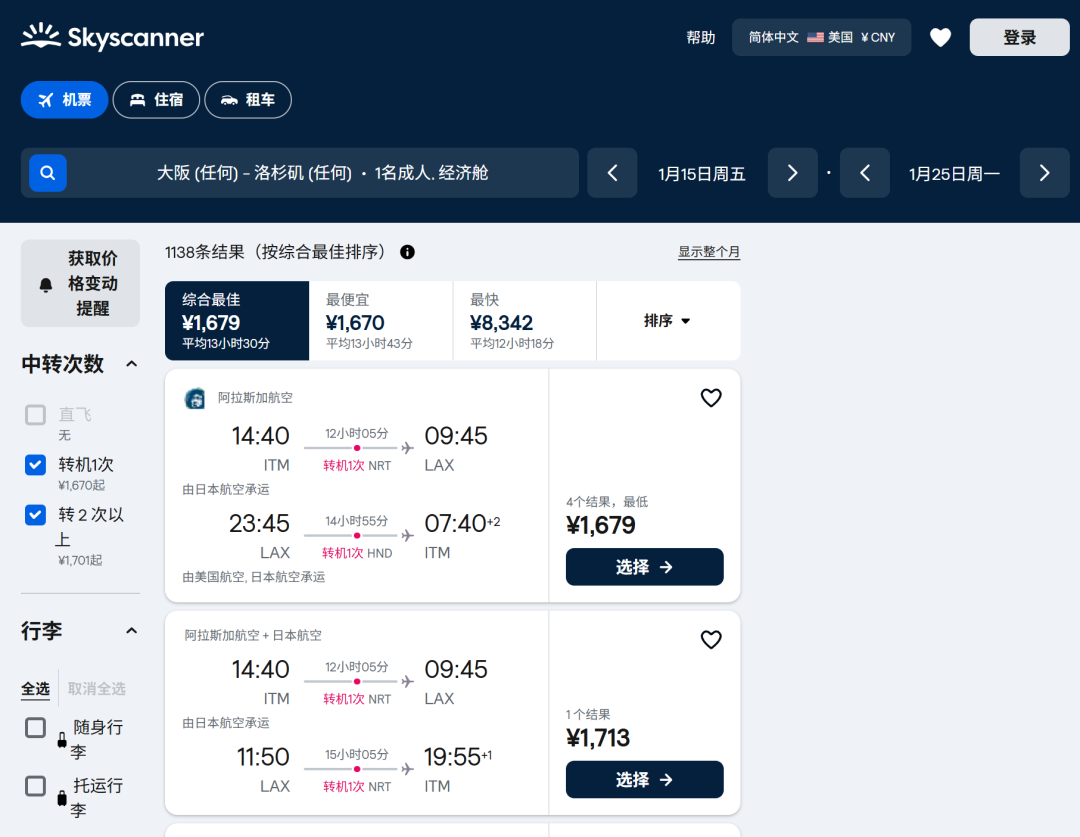Click 选择 for the ¥1,713 flight
Screen dimensions: 1080x837
click(x=645, y=780)
